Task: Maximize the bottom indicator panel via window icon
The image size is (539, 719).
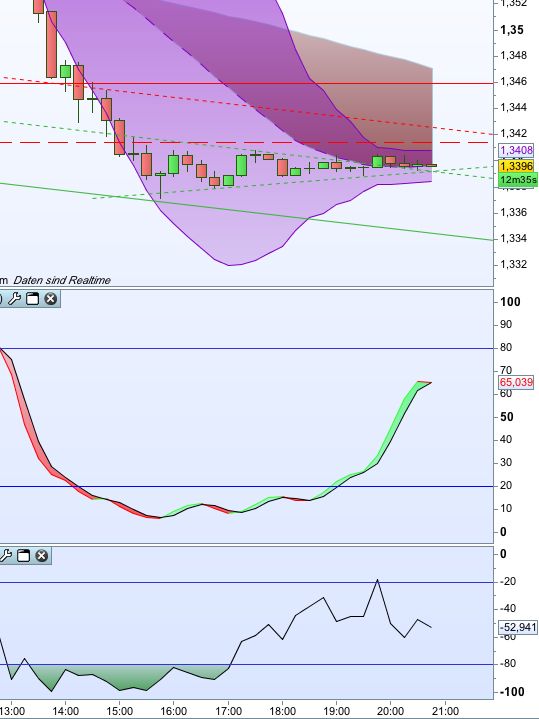Action: point(23,556)
